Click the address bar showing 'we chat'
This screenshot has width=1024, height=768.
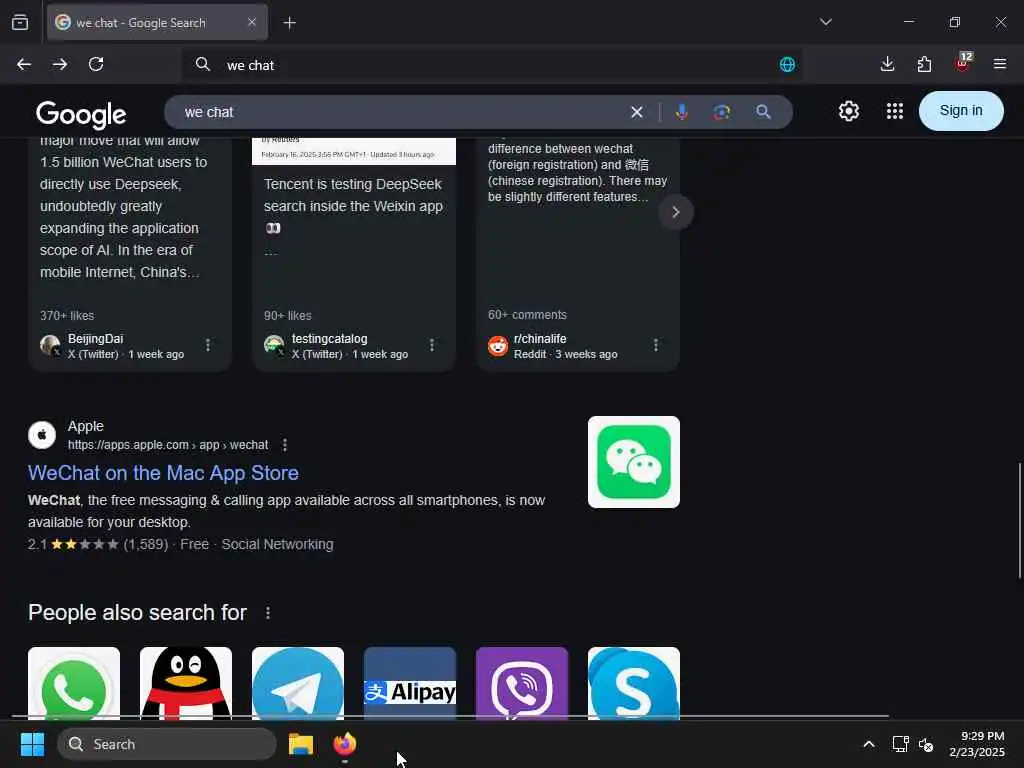pyautogui.click(x=490, y=65)
